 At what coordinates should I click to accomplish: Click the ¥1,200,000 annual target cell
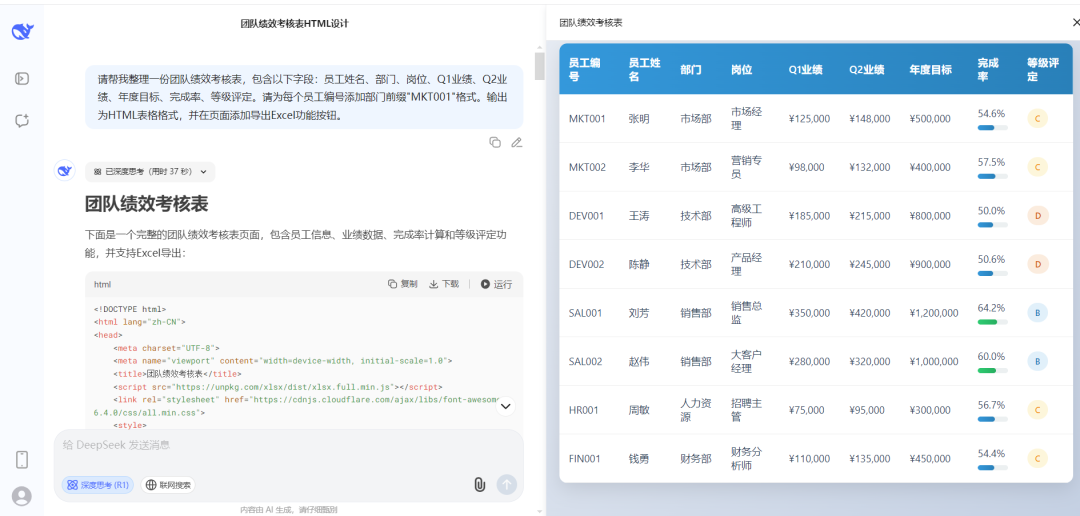click(x=934, y=313)
